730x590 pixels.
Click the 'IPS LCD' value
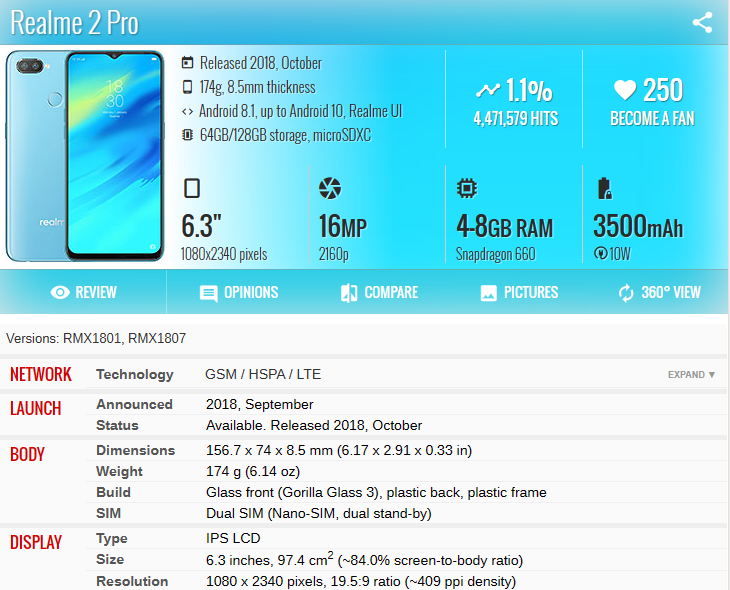[x=233, y=538]
